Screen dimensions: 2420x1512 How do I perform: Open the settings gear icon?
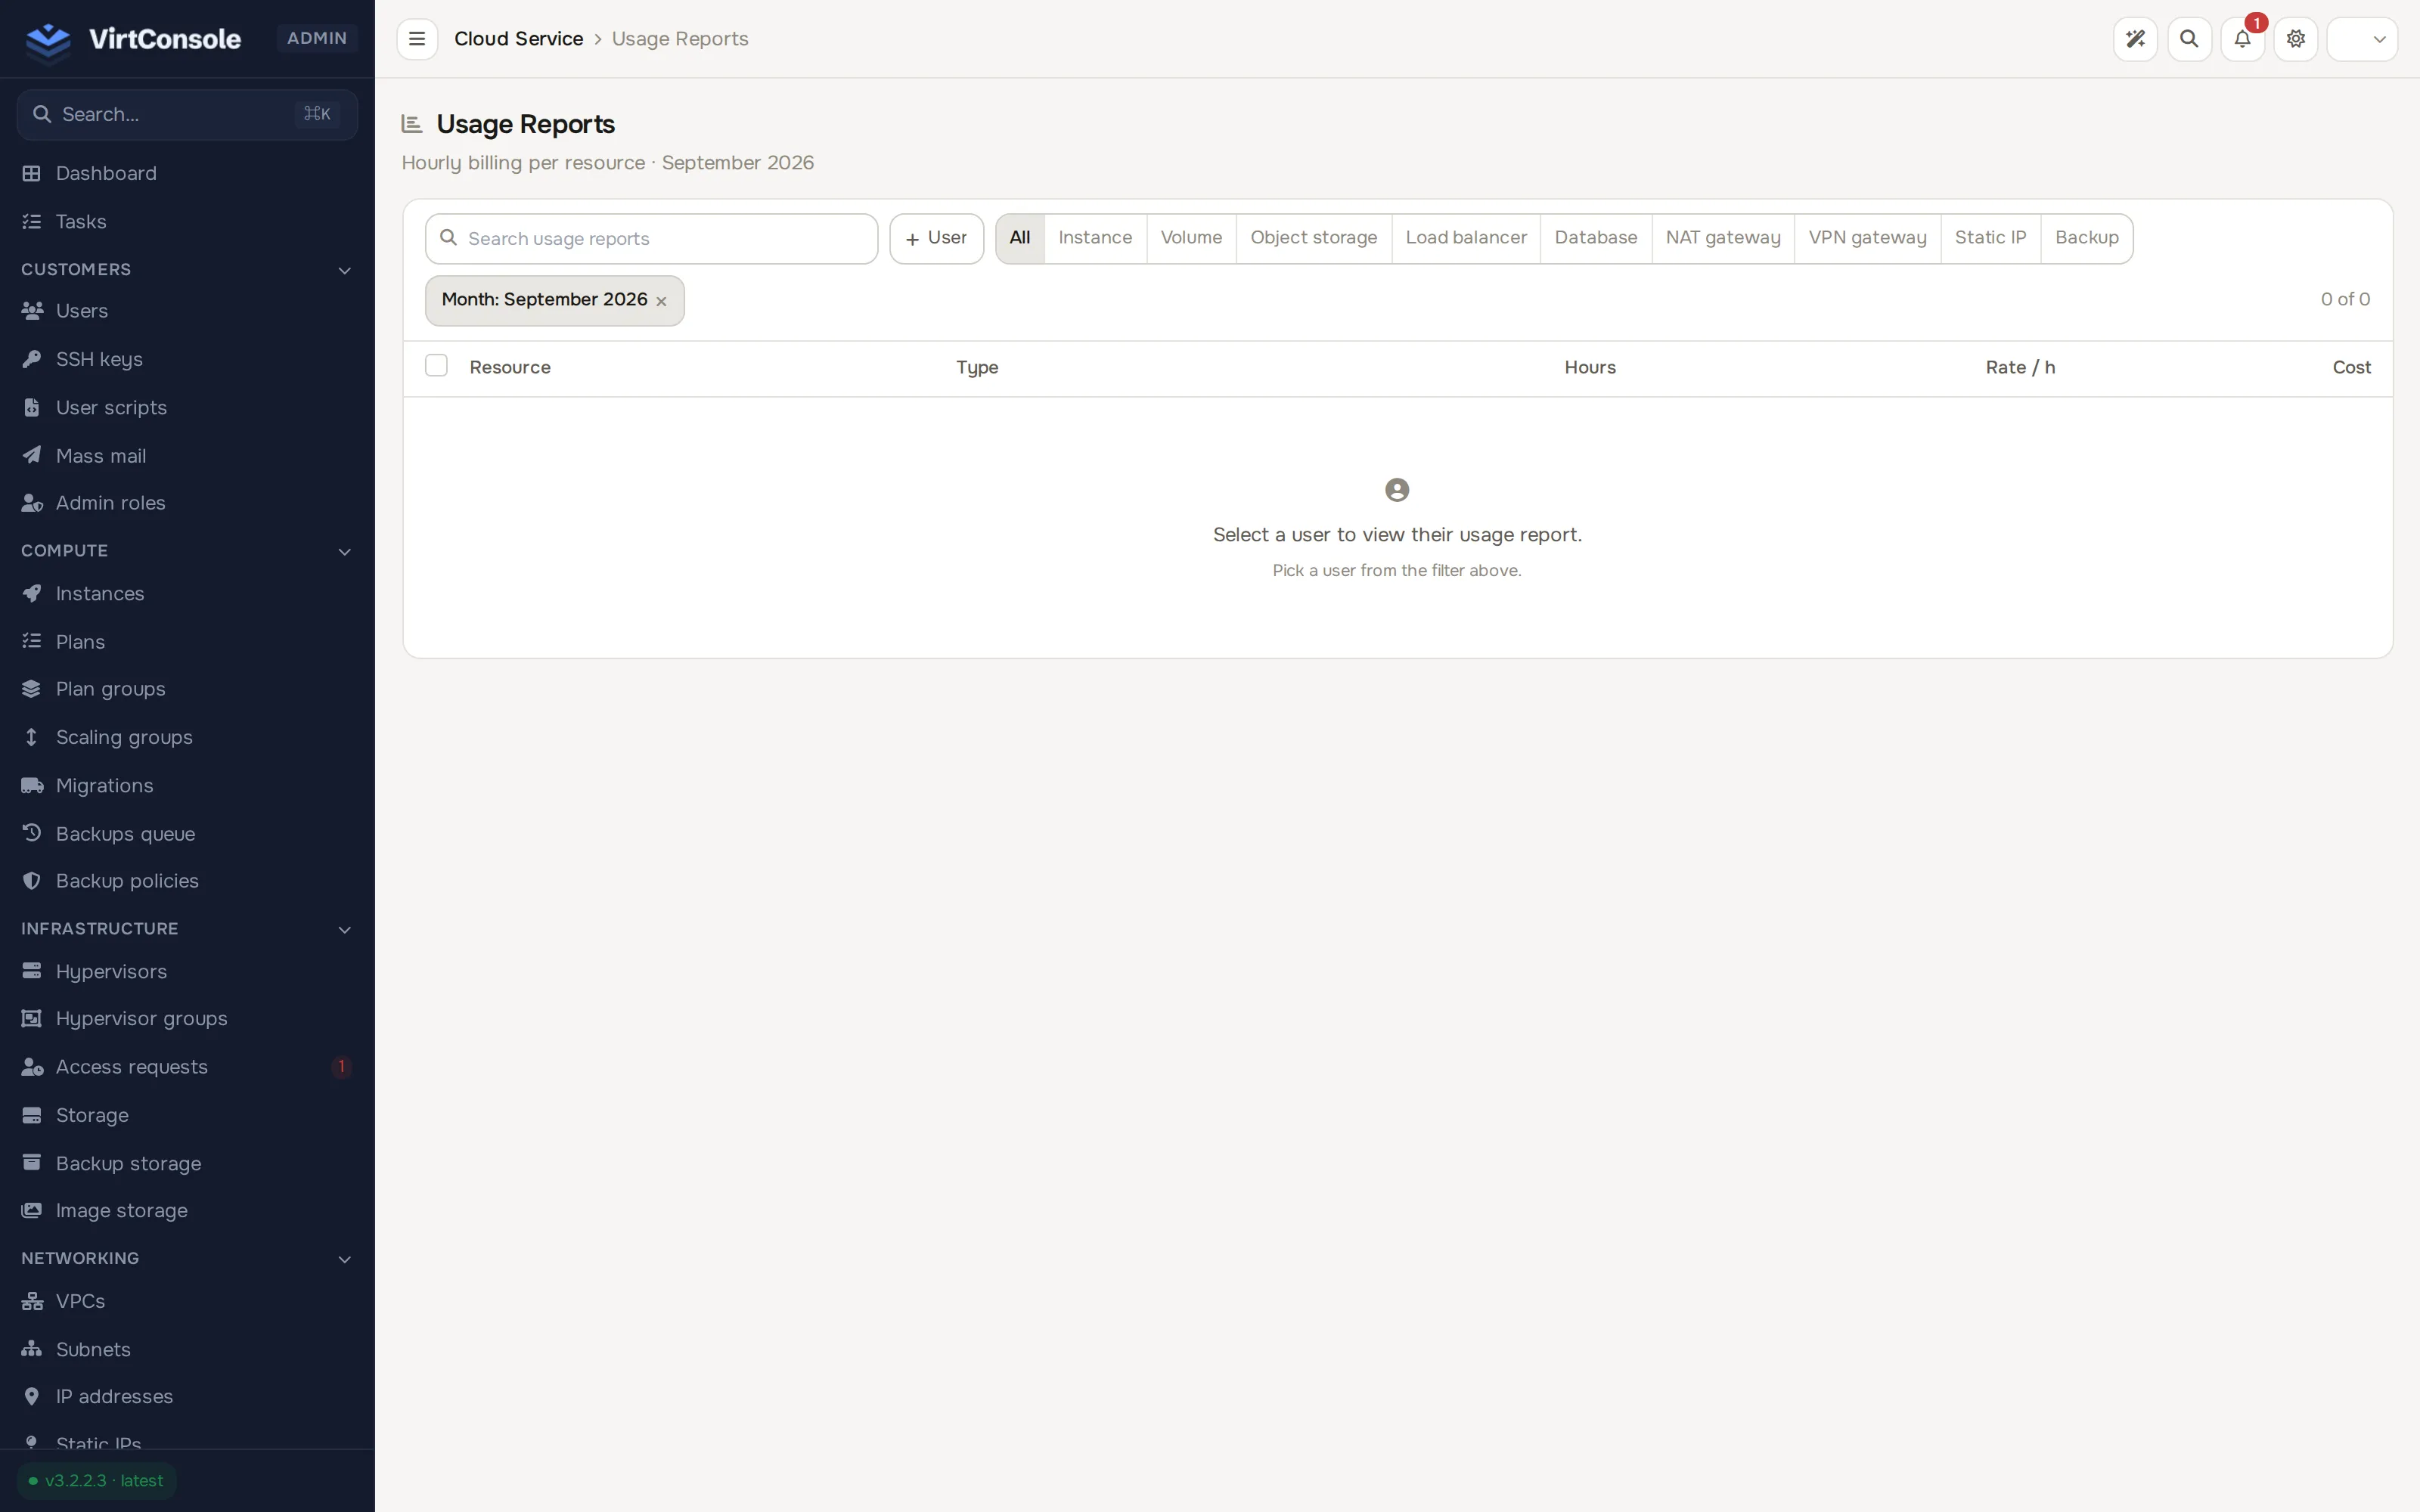[x=2296, y=39]
